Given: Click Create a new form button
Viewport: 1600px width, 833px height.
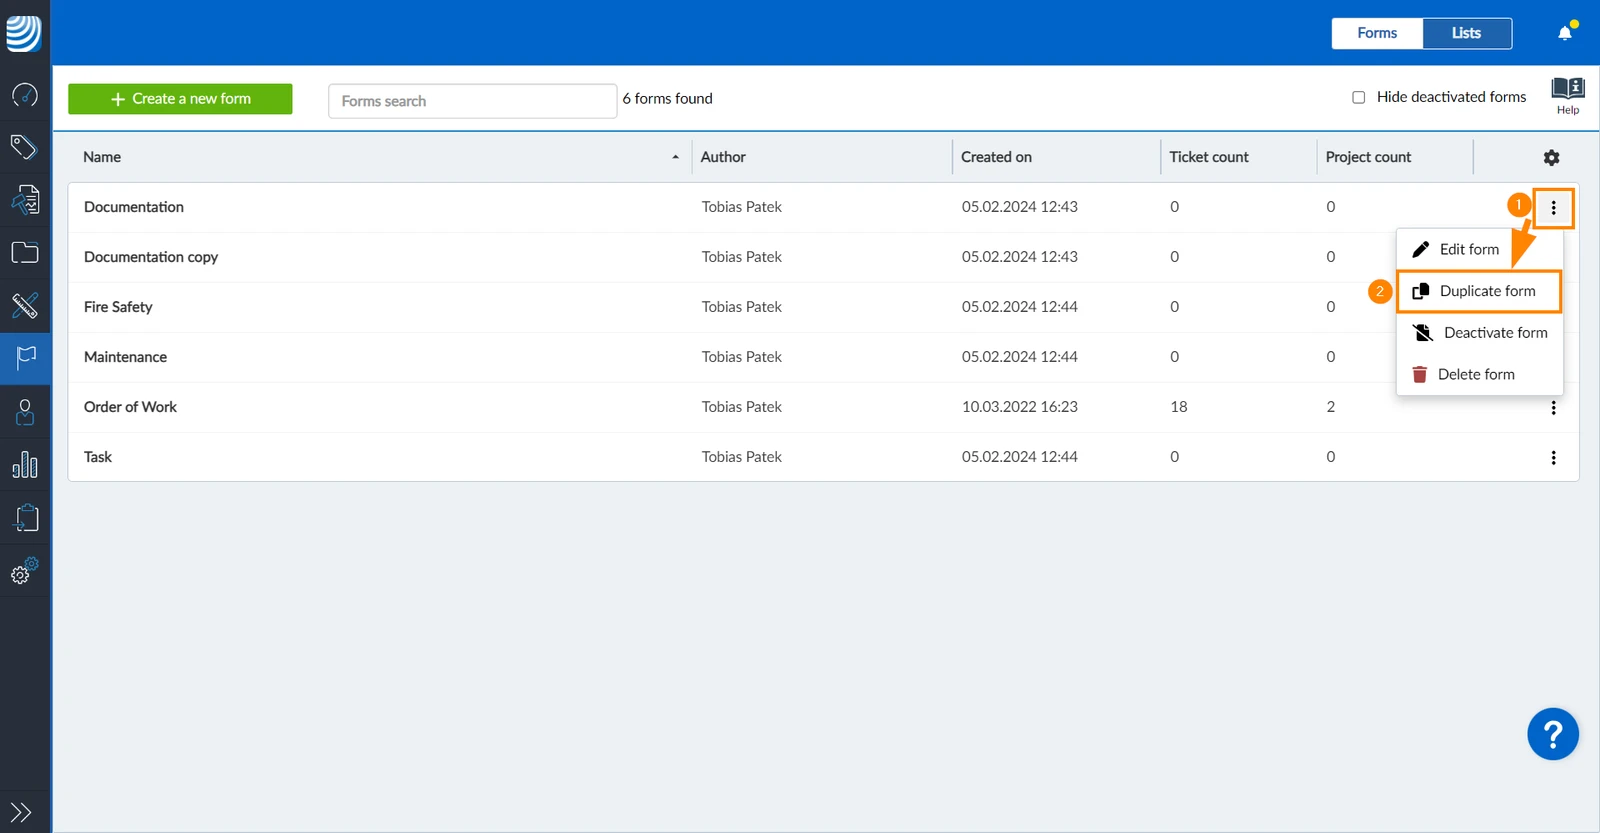Looking at the screenshot, I should [x=180, y=99].
